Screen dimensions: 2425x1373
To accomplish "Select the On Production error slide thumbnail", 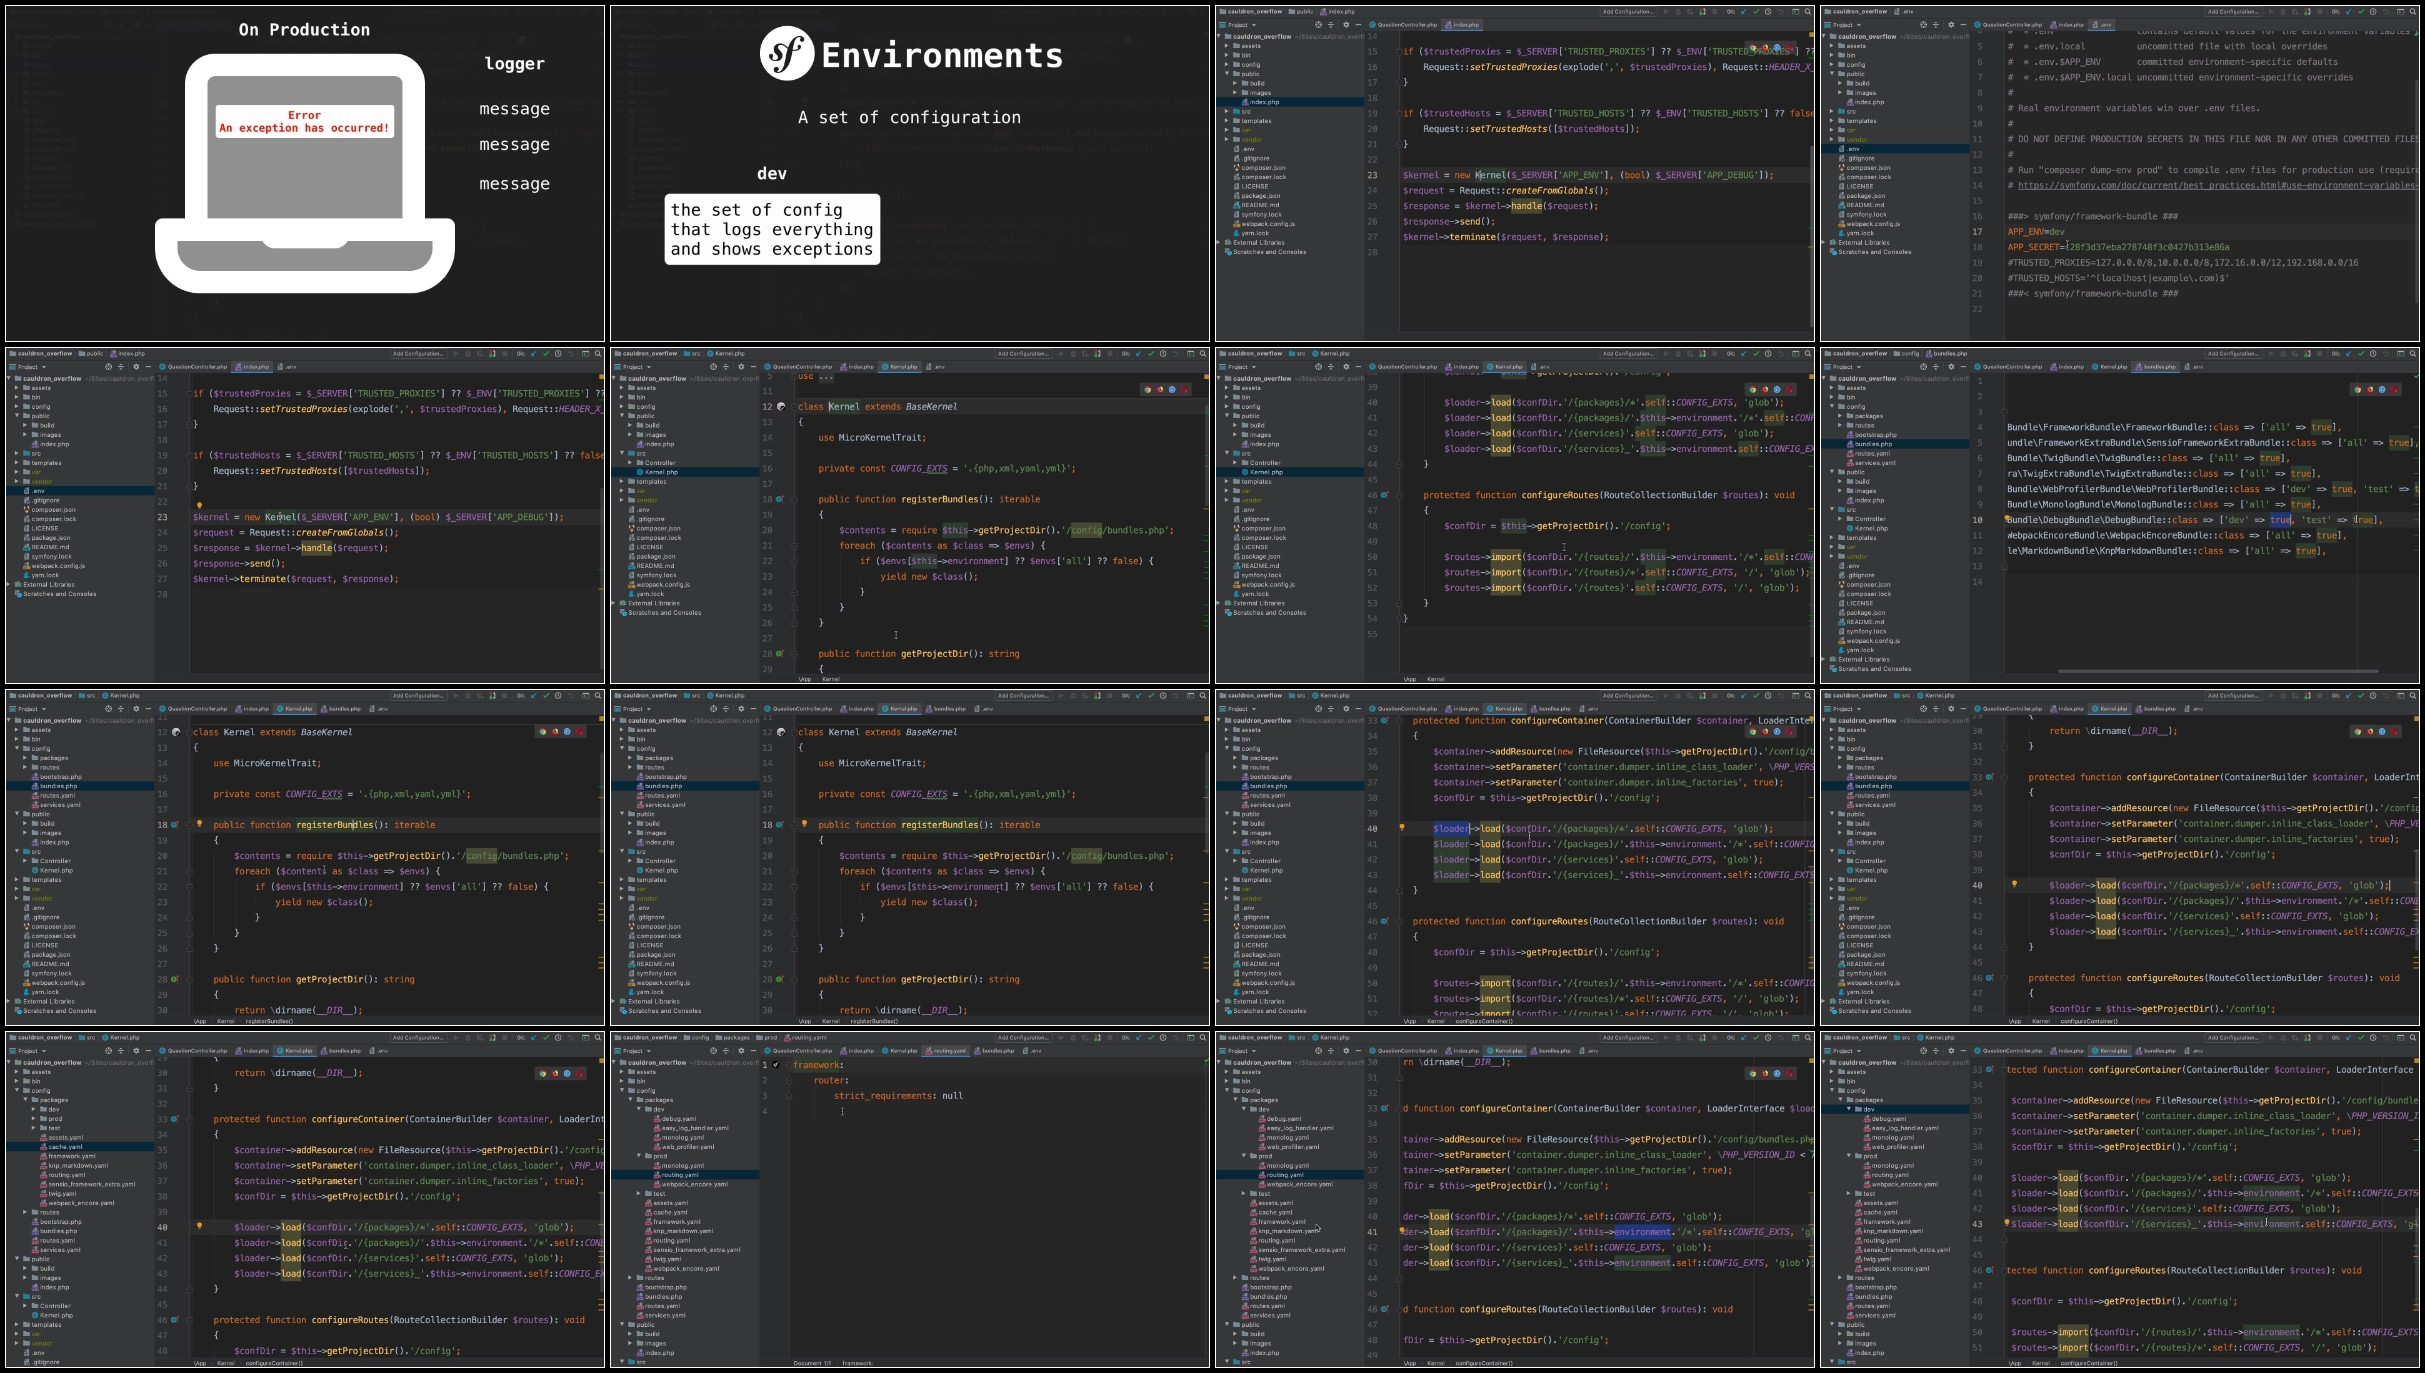I will tap(305, 174).
